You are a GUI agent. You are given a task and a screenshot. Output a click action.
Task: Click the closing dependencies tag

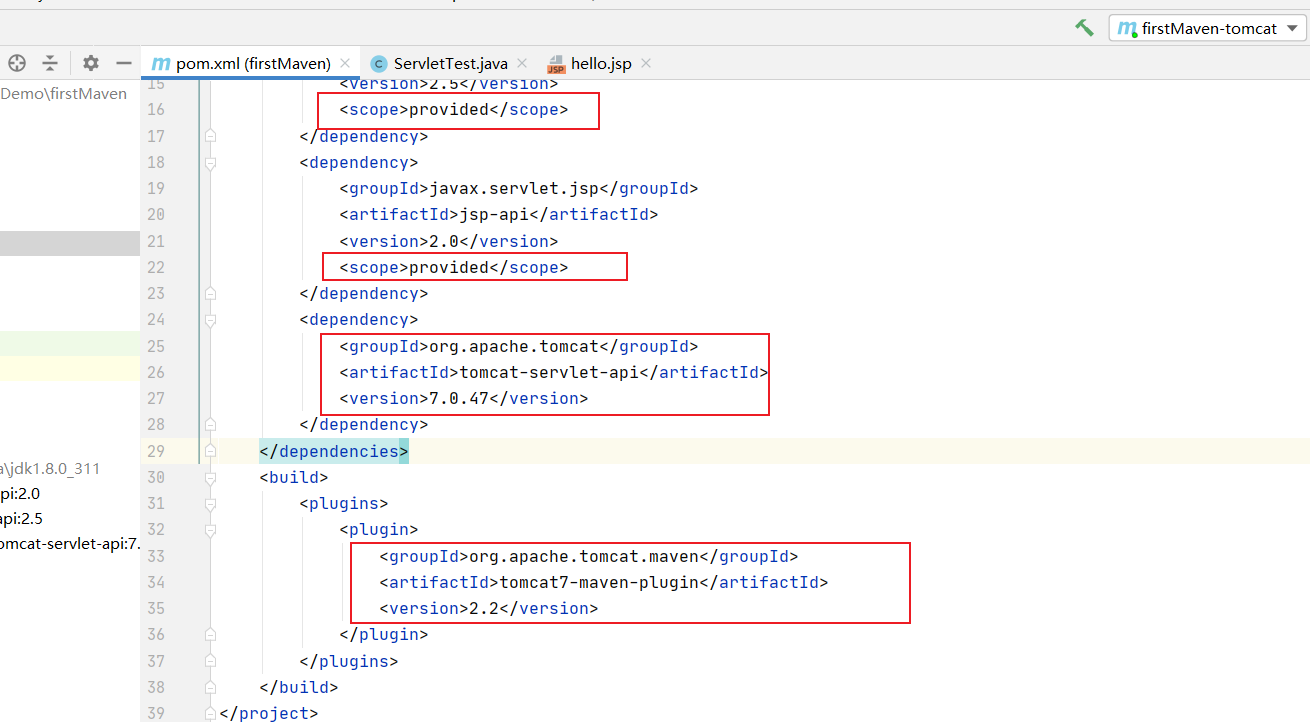click(334, 451)
